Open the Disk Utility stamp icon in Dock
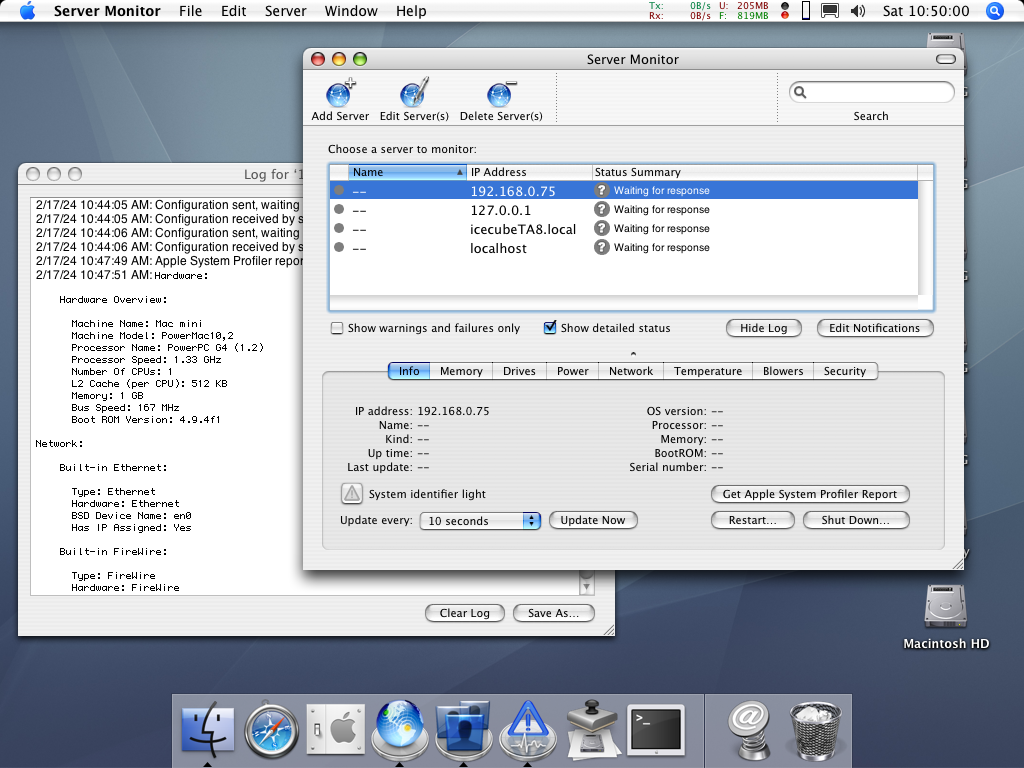Screen dimensions: 1024x768 (592, 729)
